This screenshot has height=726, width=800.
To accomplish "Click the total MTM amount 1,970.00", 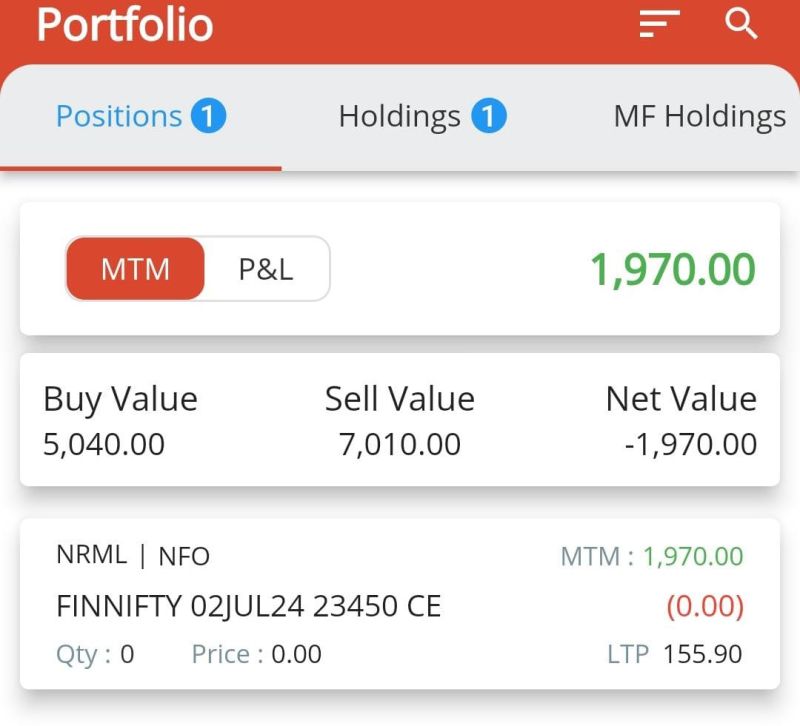I will tap(672, 269).
